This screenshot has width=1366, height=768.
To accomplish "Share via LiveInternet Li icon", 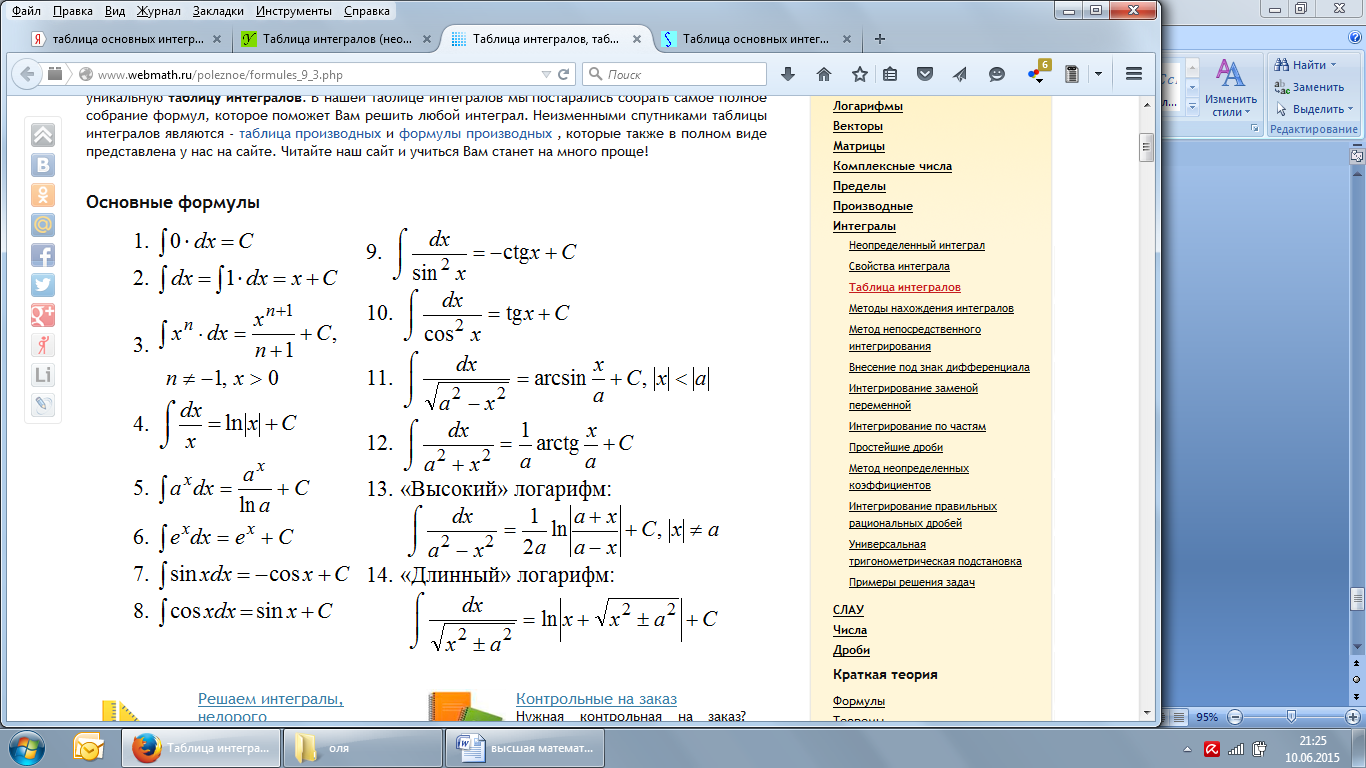I will (x=43, y=375).
